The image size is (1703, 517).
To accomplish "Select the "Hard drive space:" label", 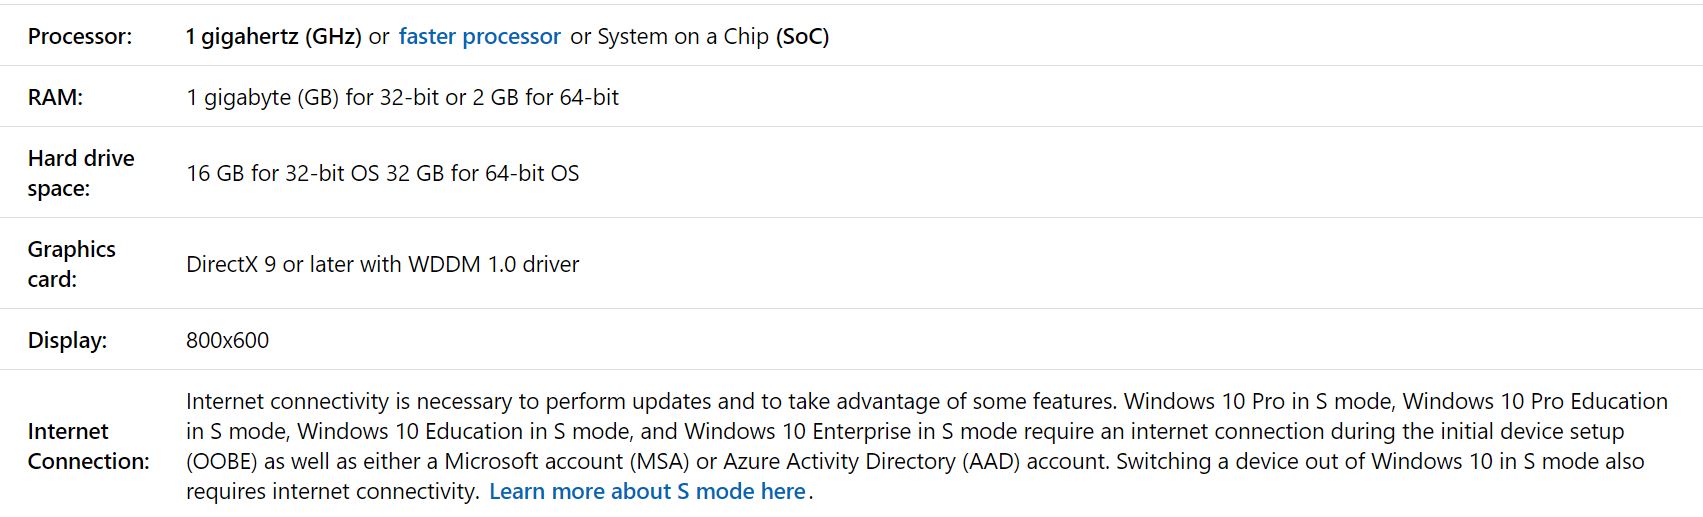I will 80,173.
